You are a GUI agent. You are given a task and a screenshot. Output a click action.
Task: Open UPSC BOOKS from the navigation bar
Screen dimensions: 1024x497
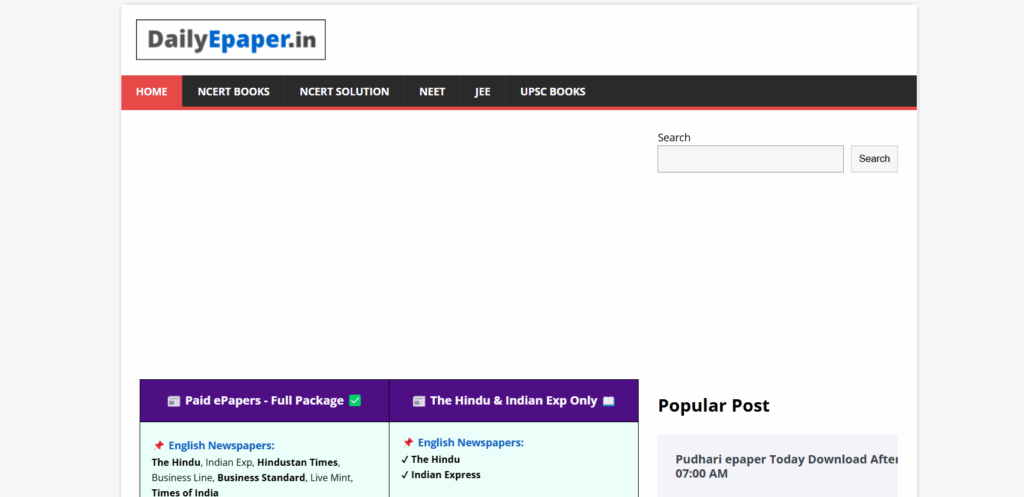[x=552, y=92]
